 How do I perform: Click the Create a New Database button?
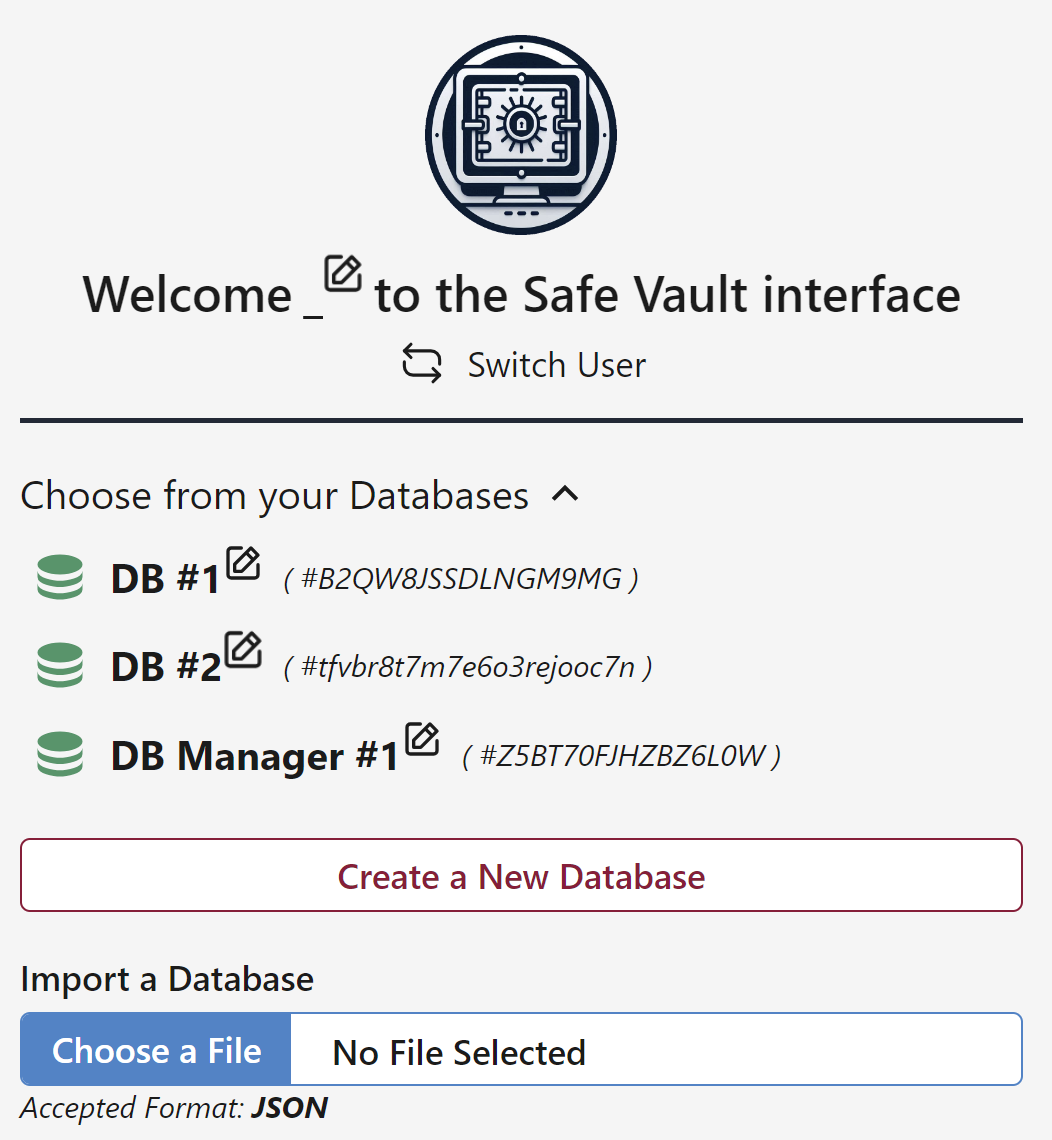click(x=521, y=876)
